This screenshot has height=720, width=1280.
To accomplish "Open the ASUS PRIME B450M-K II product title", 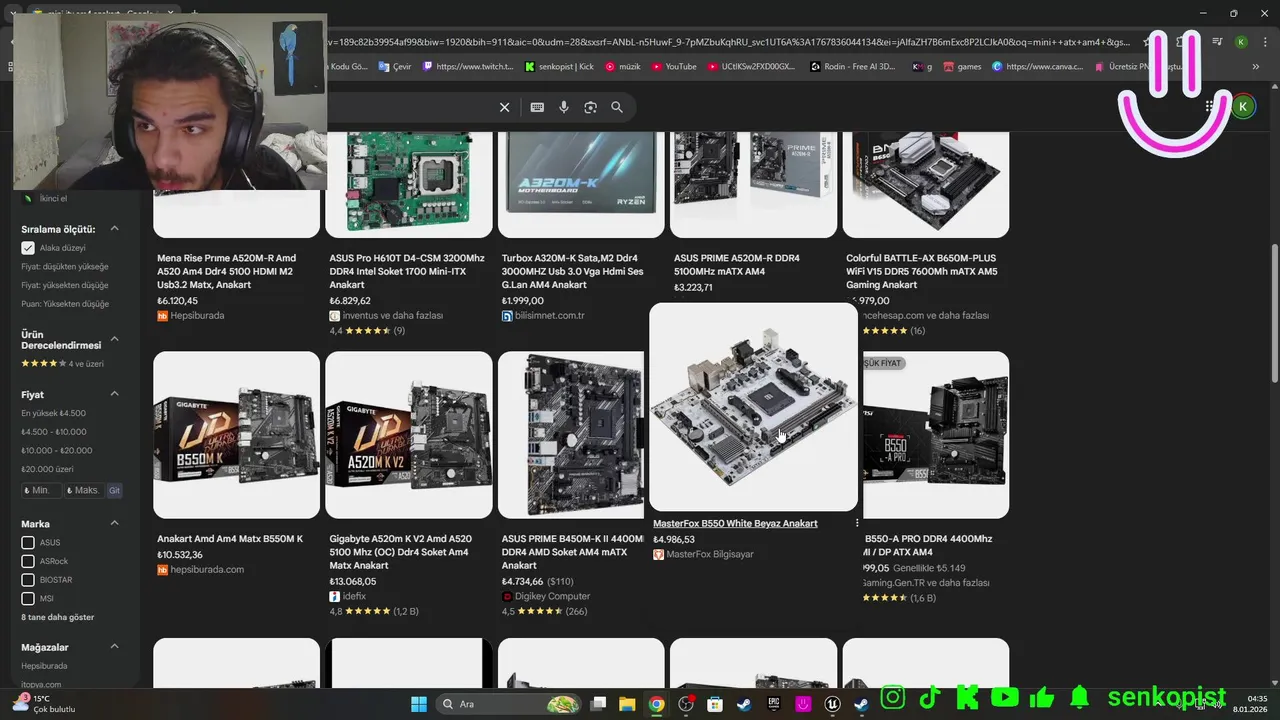I will 573,552.
